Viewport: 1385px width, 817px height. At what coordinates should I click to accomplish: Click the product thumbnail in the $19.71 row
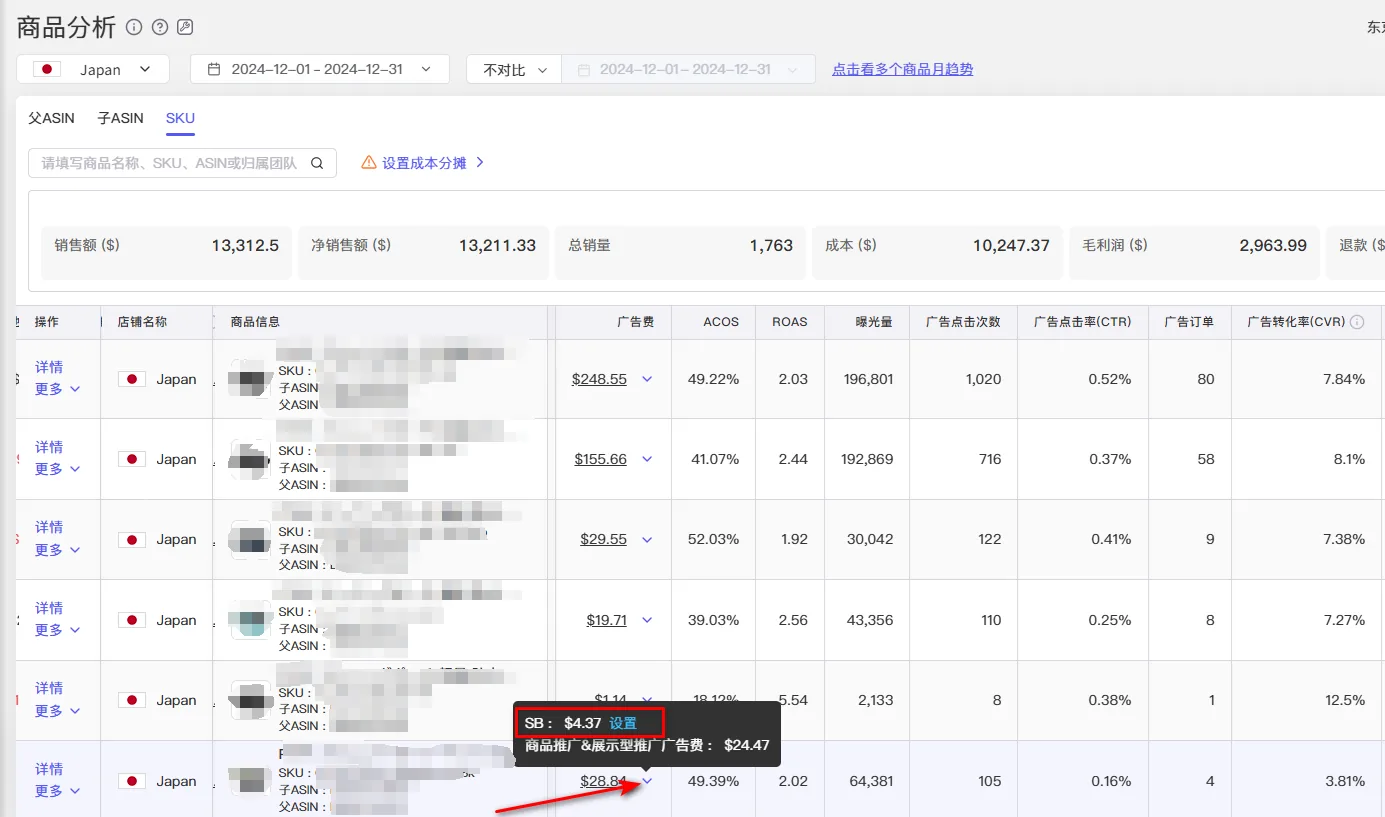point(248,620)
